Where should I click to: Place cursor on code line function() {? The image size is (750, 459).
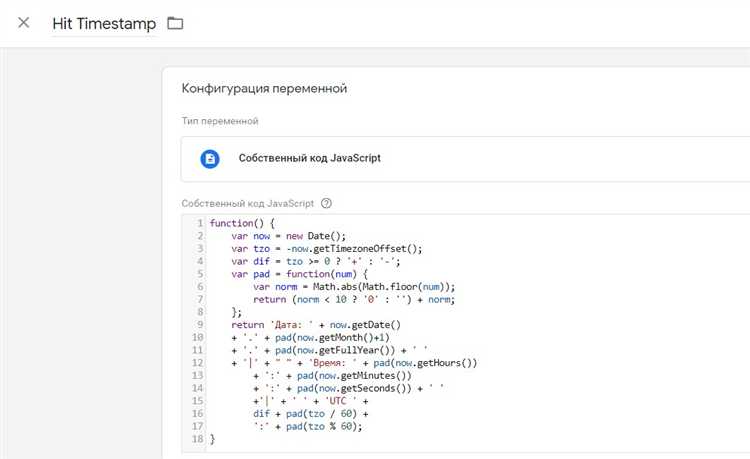(x=242, y=223)
